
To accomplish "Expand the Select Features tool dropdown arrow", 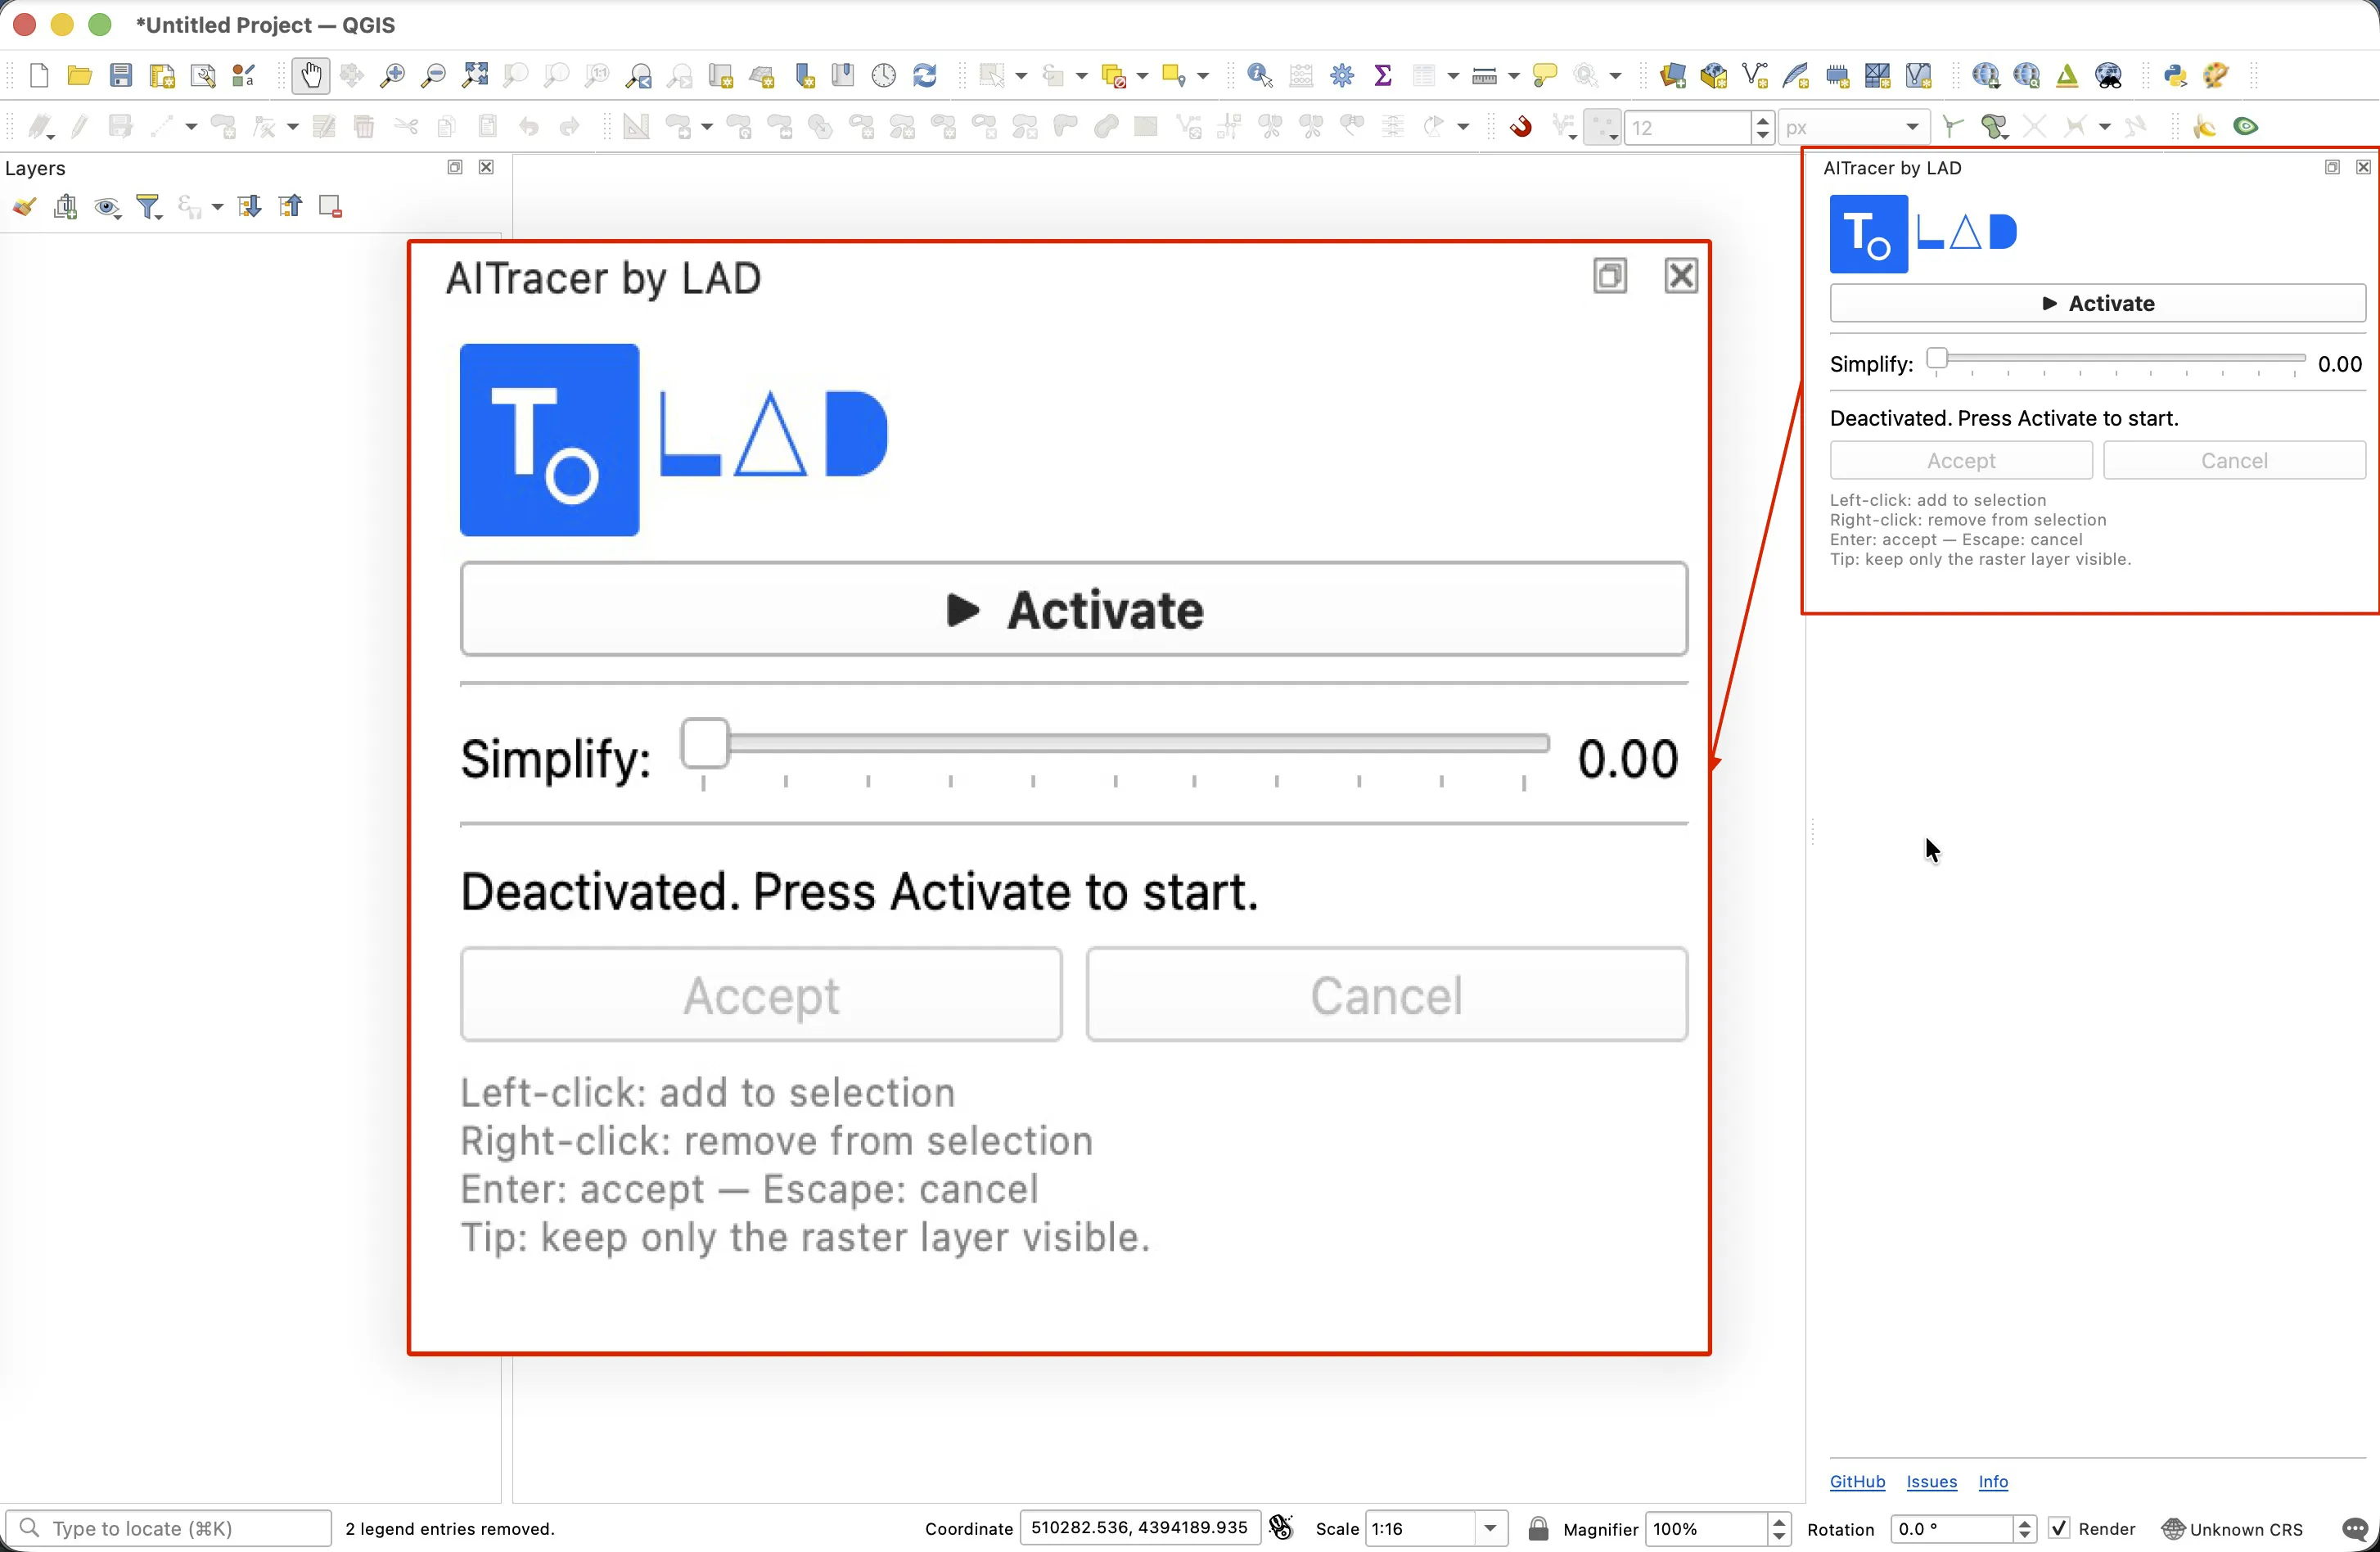I will tap(1021, 76).
